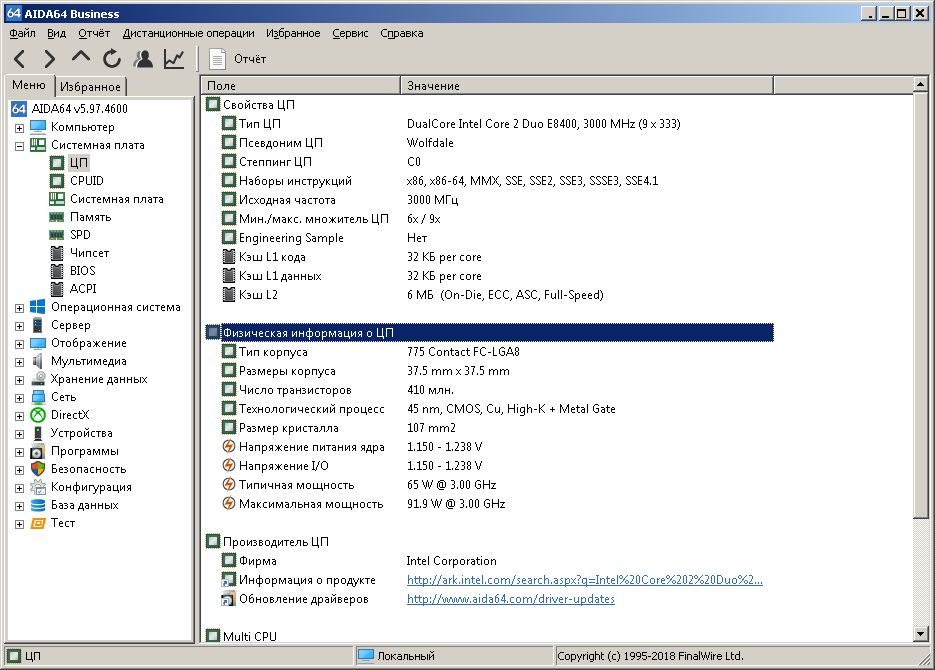Expand the Компьютер tree node
The height and width of the screenshot is (670, 935).
point(19,127)
